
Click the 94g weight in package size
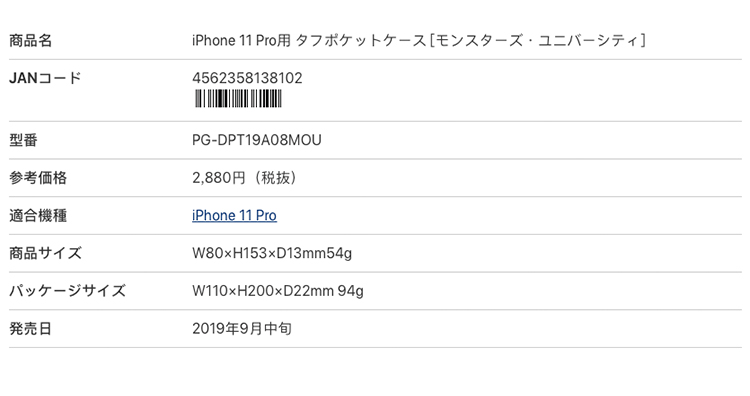[x=351, y=291]
